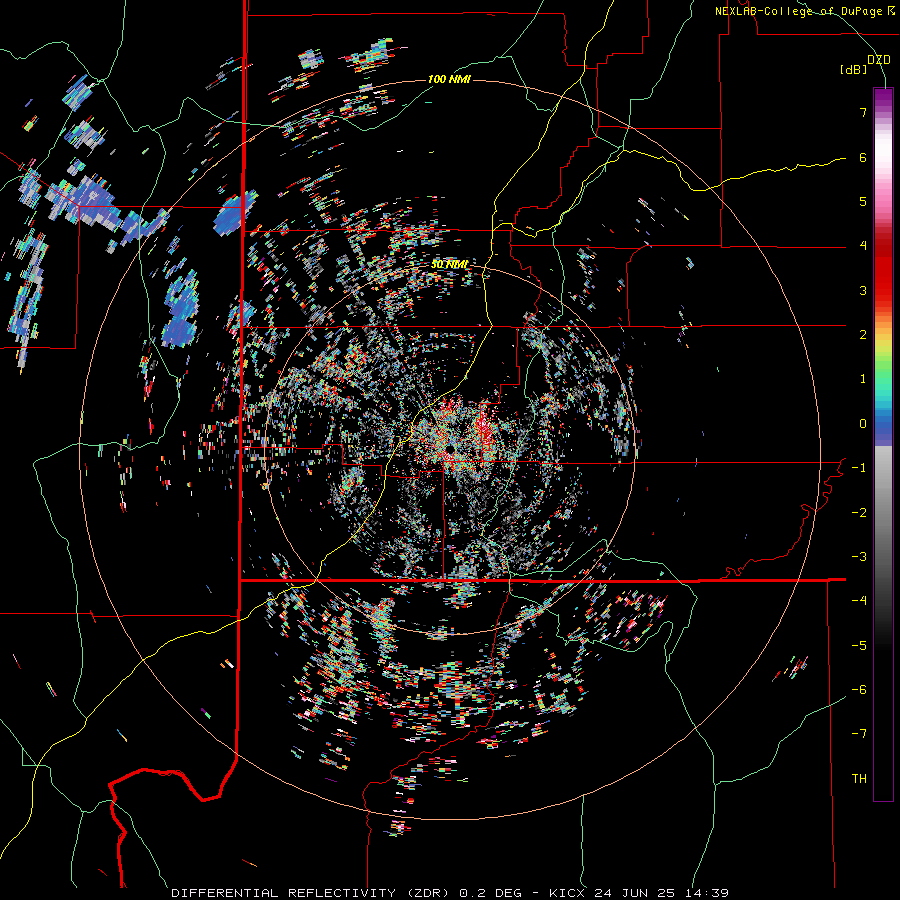Click the 5 value on the color scale

click(863, 201)
